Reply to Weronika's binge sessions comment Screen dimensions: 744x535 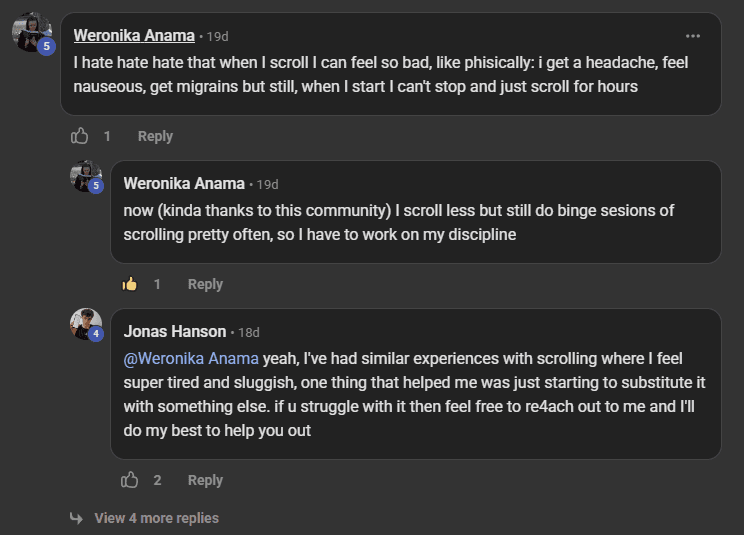[205, 284]
